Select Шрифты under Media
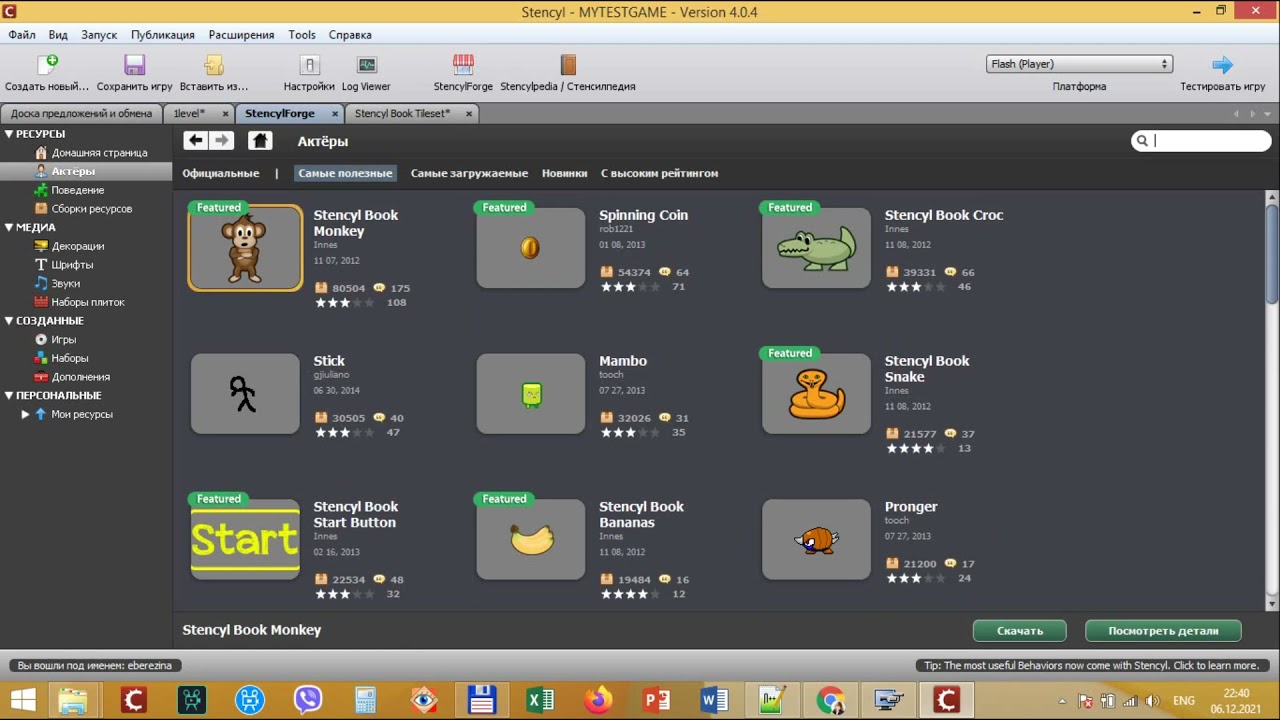The image size is (1280, 720). tap(72, 265)
